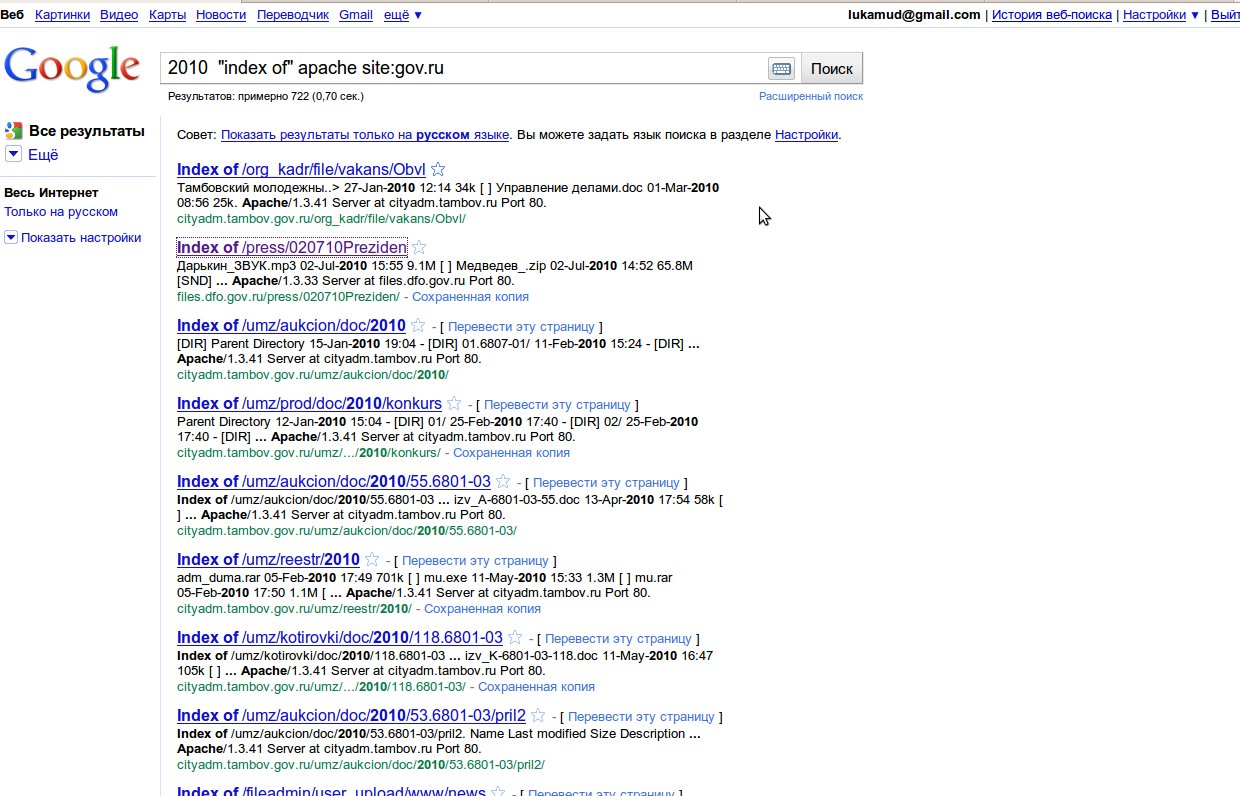Open the 'Настройки' dropdown in top bar
The width and height of the screenshot is (1240, 796).
point(1161,15)
